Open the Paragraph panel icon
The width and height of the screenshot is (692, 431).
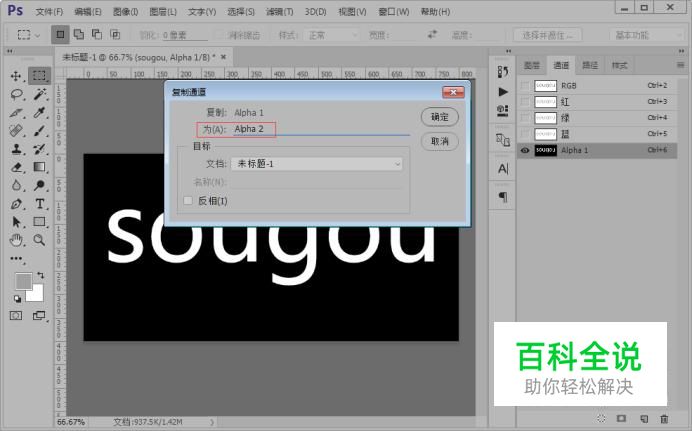503,197
